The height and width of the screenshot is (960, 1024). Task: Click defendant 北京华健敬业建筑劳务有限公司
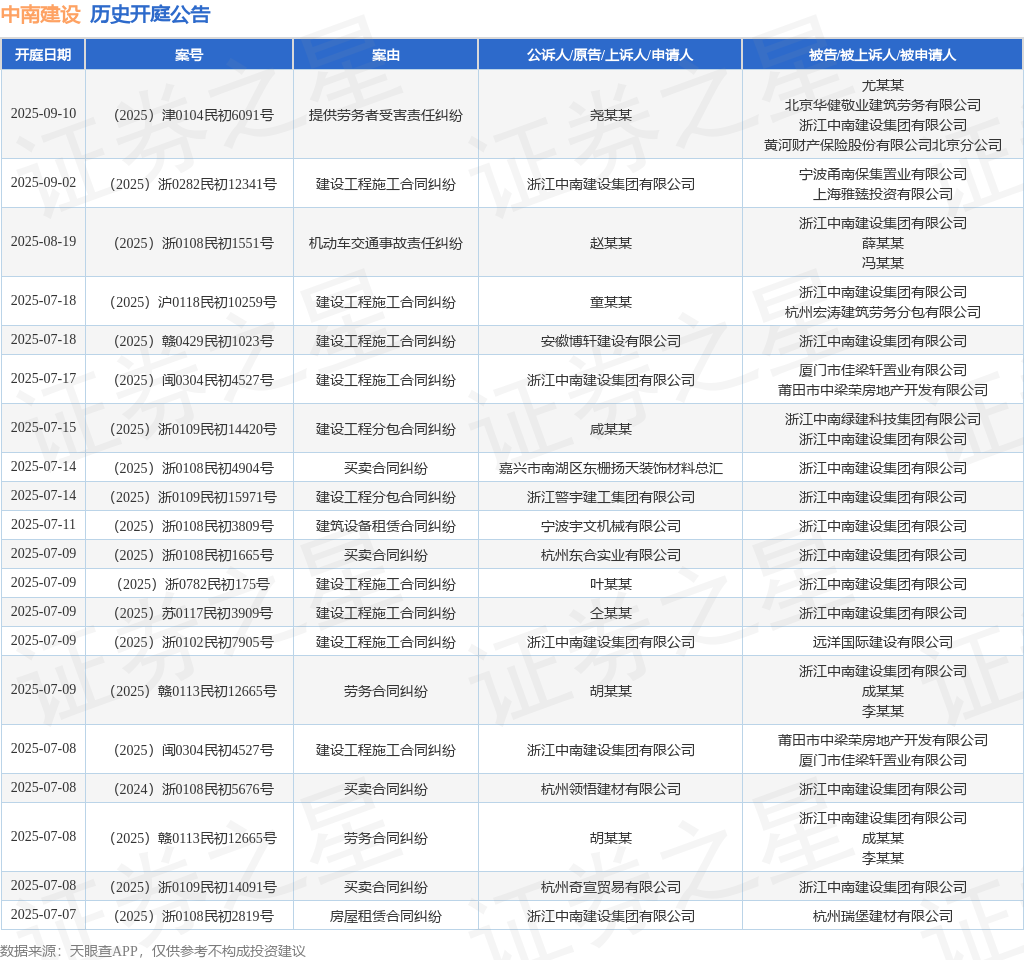click(x=882, y=105)
